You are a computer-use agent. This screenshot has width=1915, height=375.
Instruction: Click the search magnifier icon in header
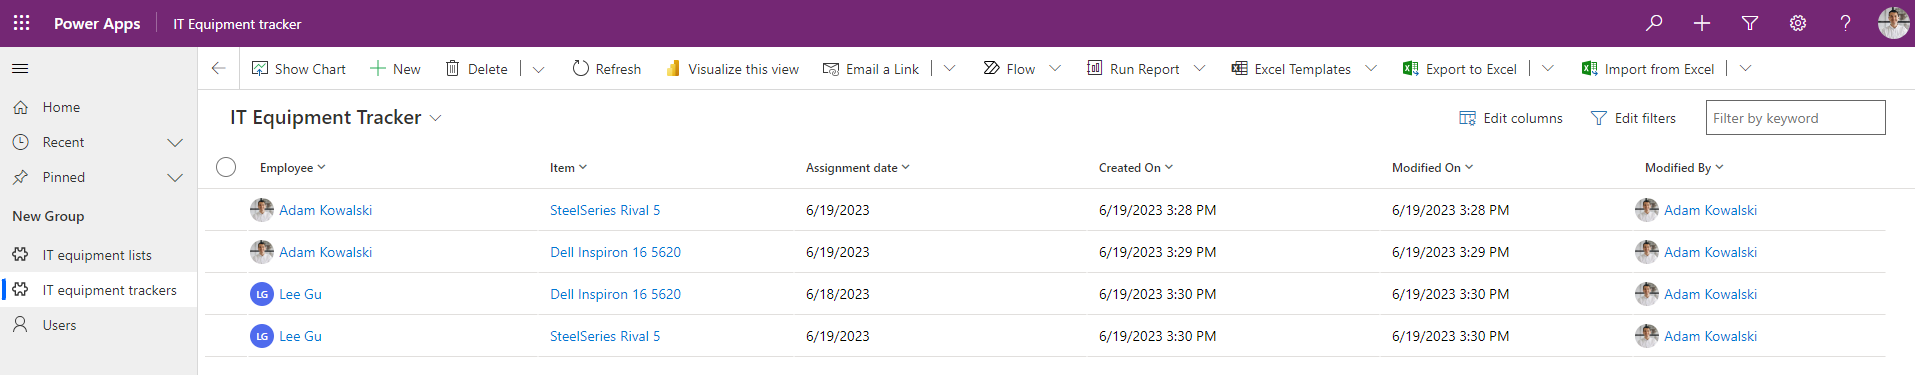coord(1655,23)
